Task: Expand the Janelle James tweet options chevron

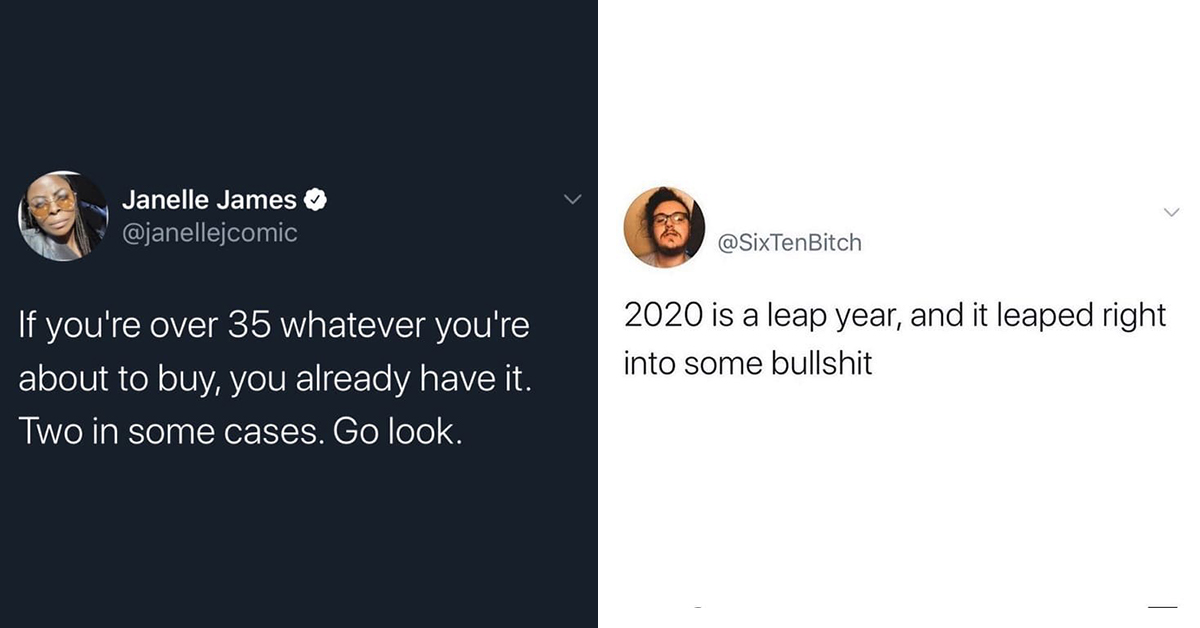Action: click(x=572, y=200)
